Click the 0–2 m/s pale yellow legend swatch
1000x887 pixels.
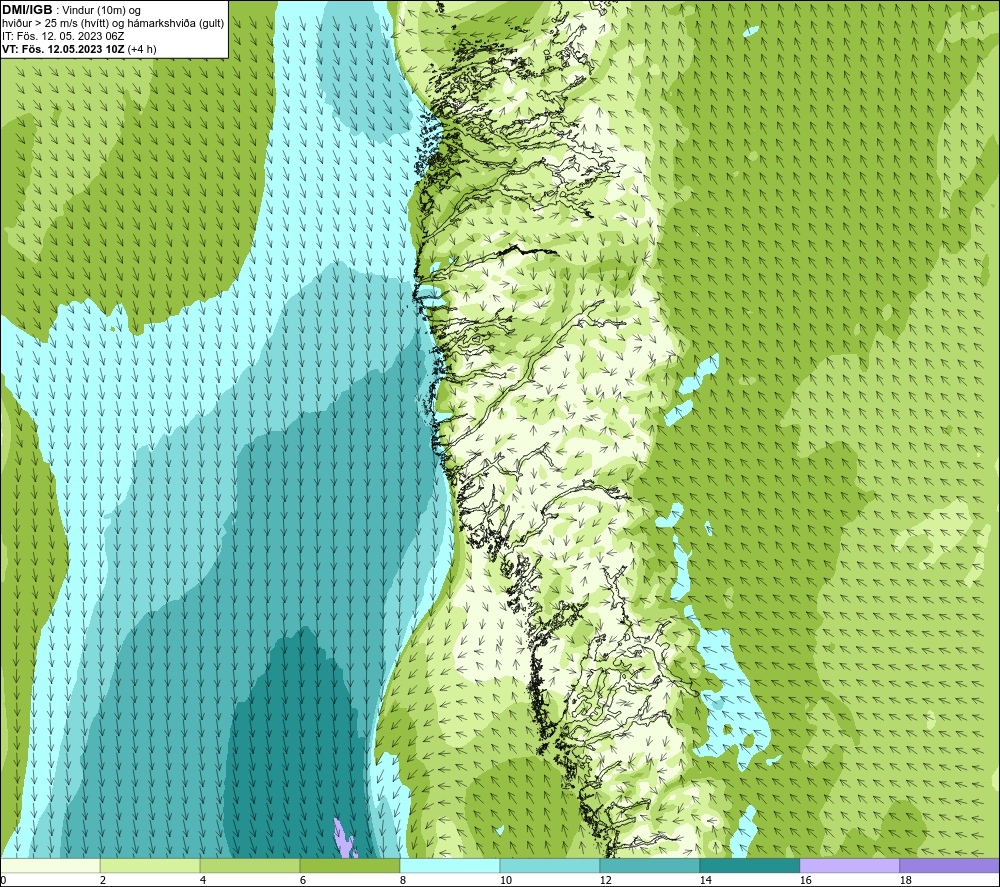[50, 865]
